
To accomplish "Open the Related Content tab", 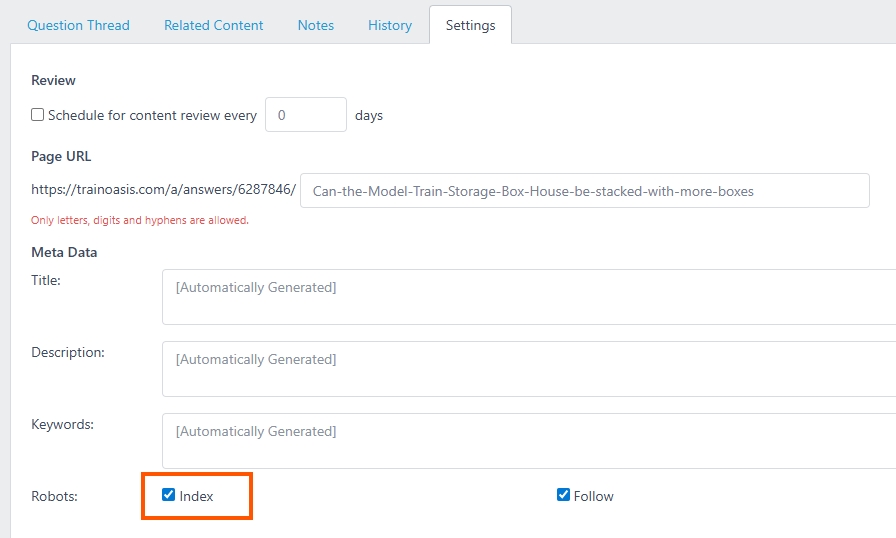I will (213, 25).
